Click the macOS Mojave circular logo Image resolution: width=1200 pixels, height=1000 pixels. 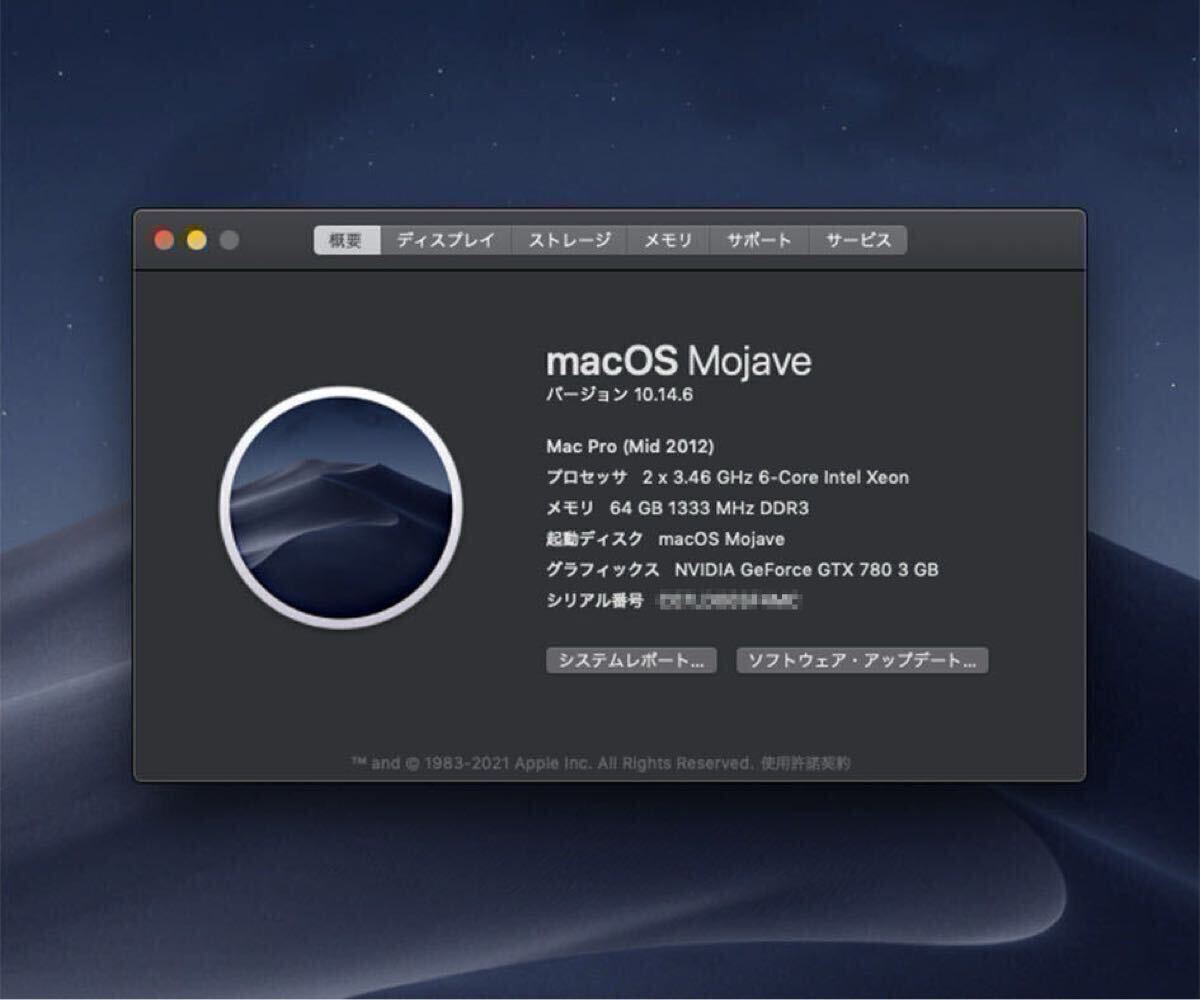(341, 507)
